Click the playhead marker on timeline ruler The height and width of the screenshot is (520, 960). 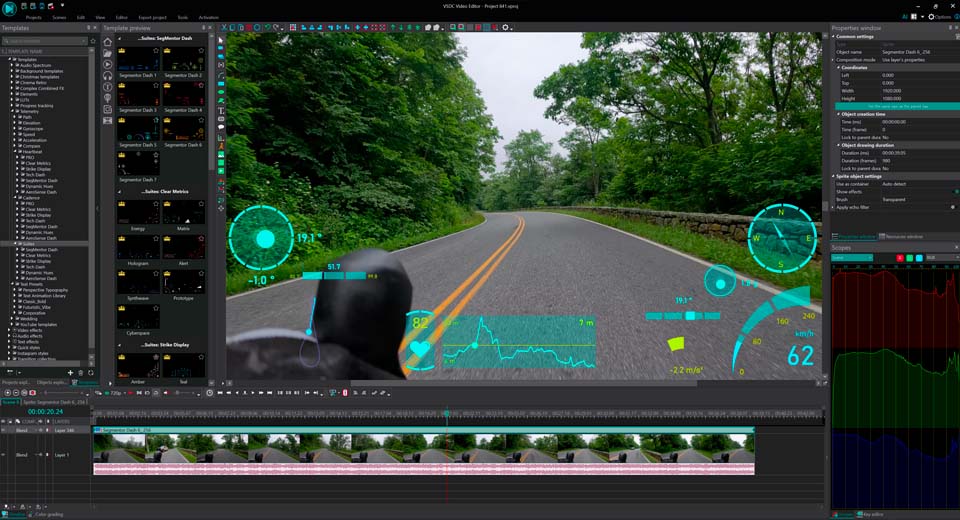coord(447,415)
